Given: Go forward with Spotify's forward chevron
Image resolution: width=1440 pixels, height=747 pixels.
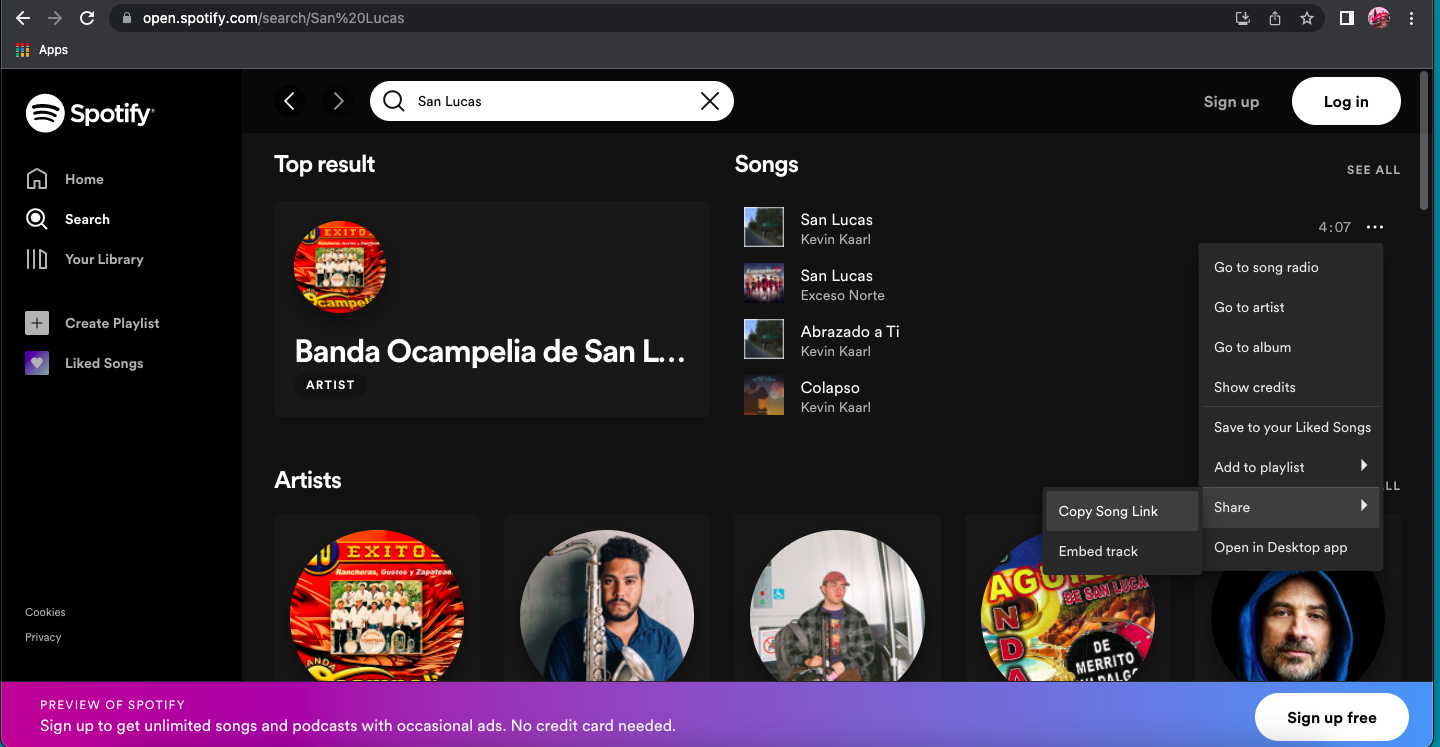Looking at the screenshot, I should 338,101.
